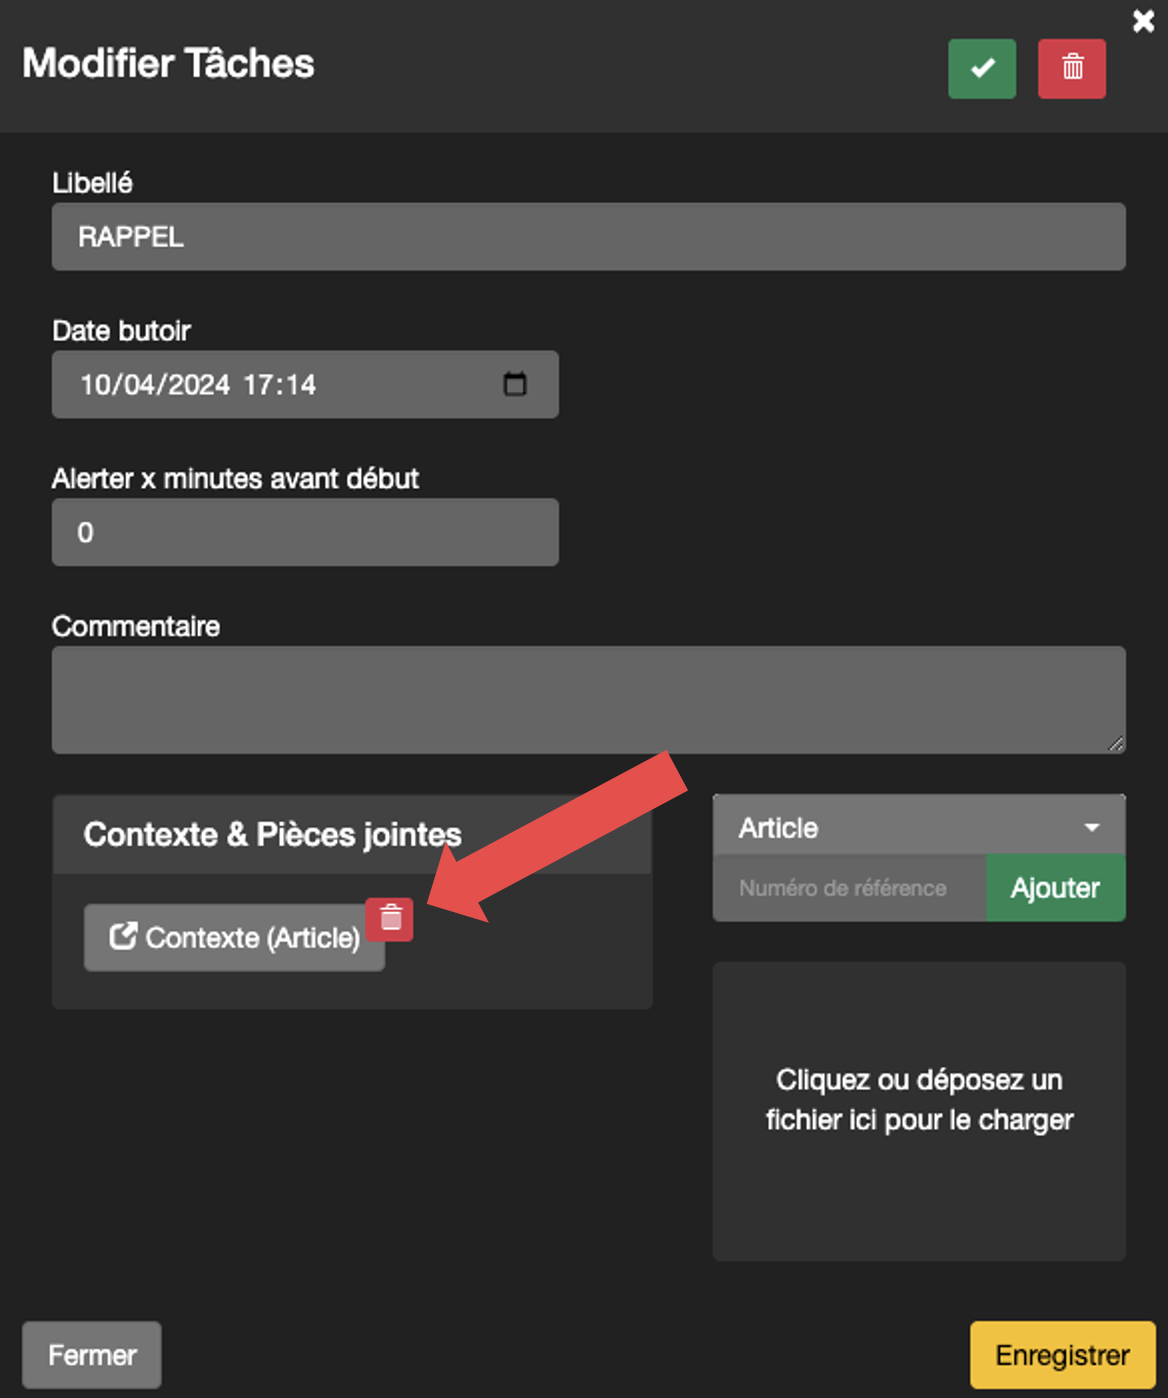Click the Contexte & Pièces jointes panel header

tap(352, 835)
